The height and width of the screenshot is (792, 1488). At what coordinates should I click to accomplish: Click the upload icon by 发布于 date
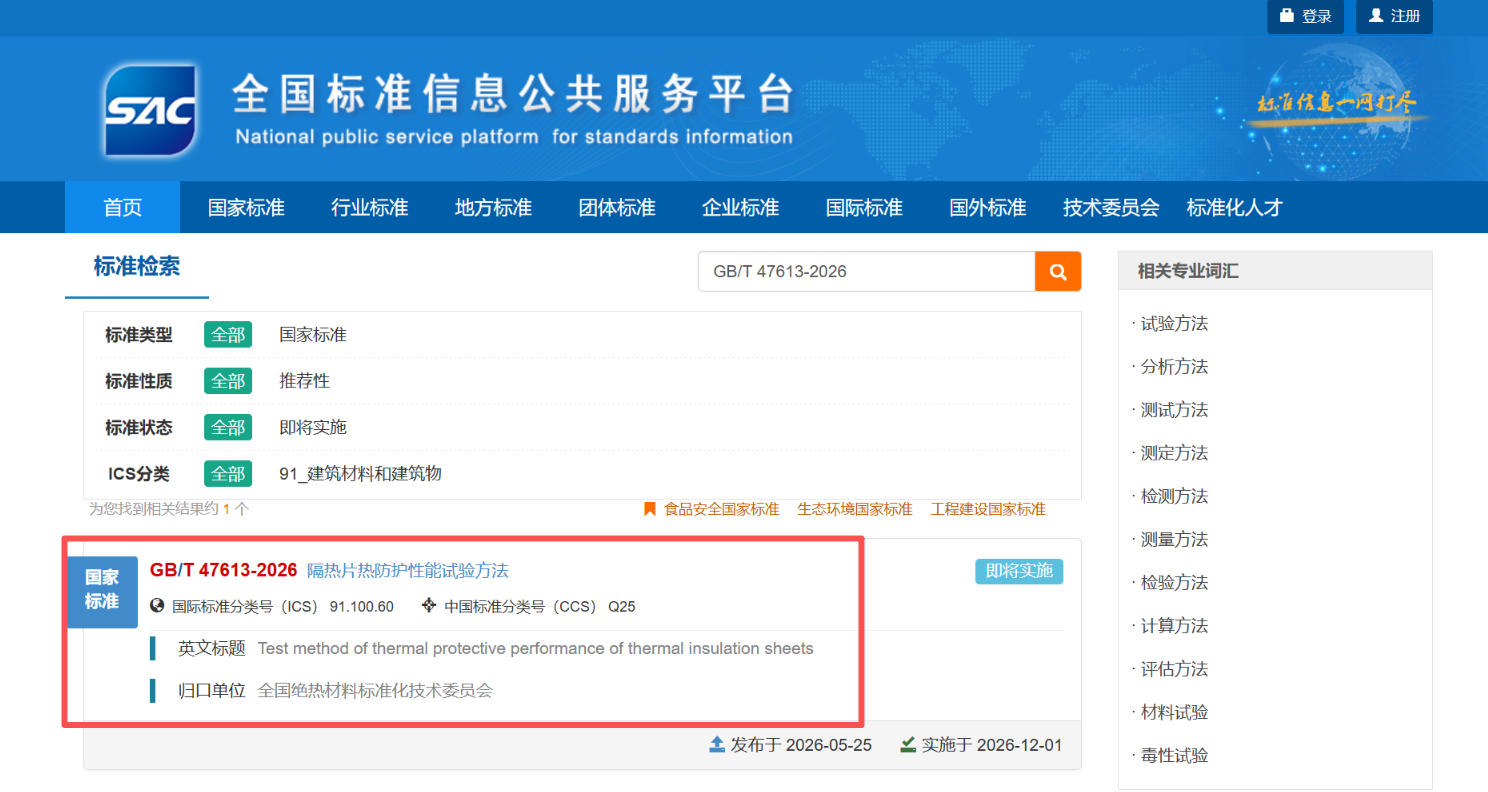[x=717, y=744]
